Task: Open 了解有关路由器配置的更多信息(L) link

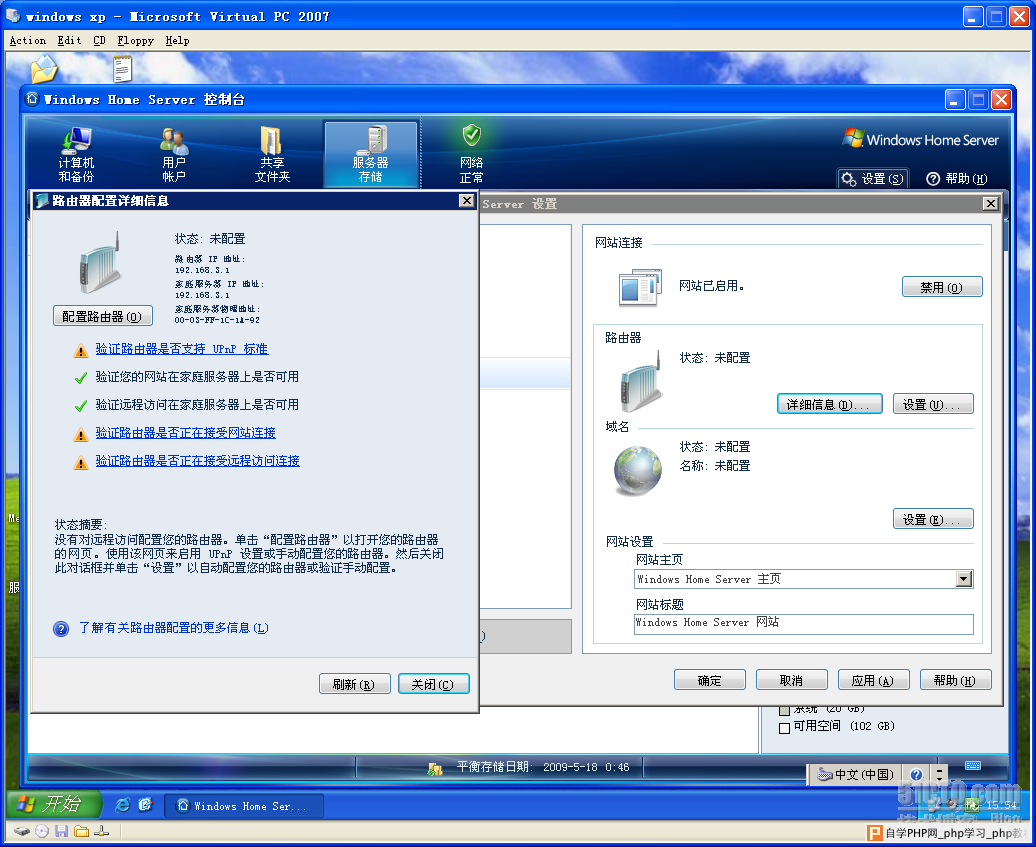Action: click(x=174, y=628)
